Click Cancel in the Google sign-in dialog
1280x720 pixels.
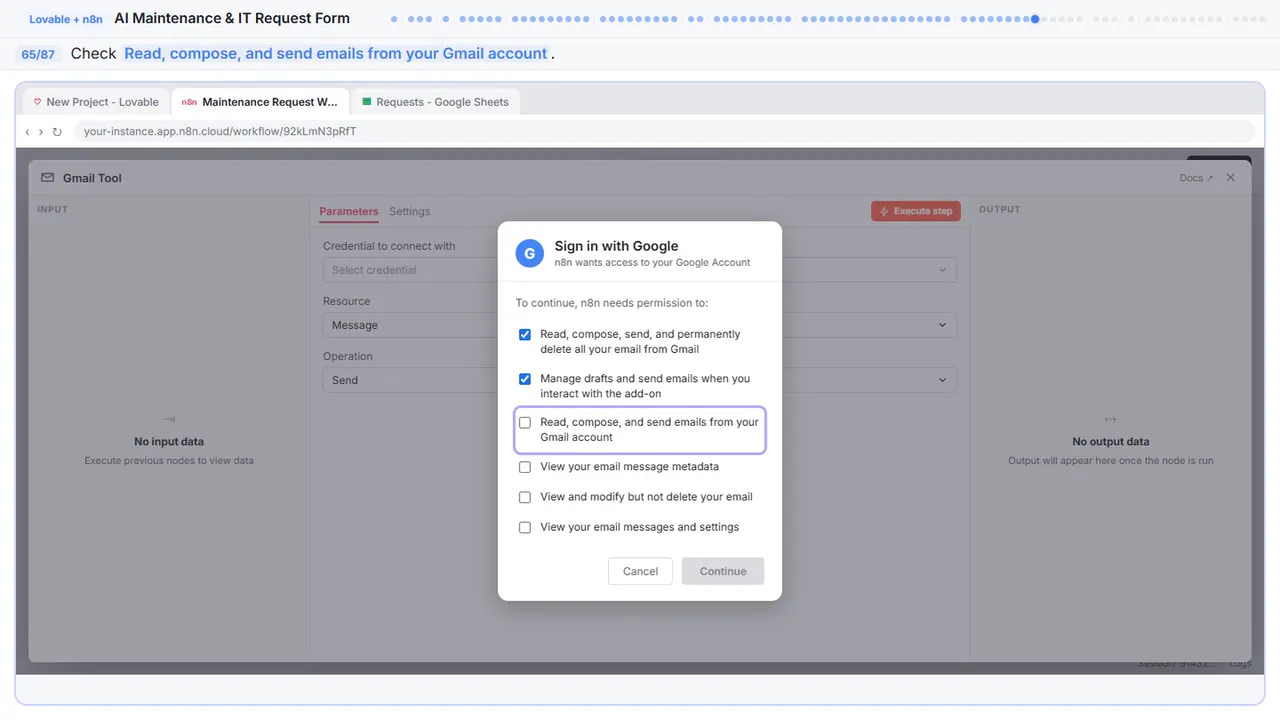pyautogui.click(x=640, y=571)
